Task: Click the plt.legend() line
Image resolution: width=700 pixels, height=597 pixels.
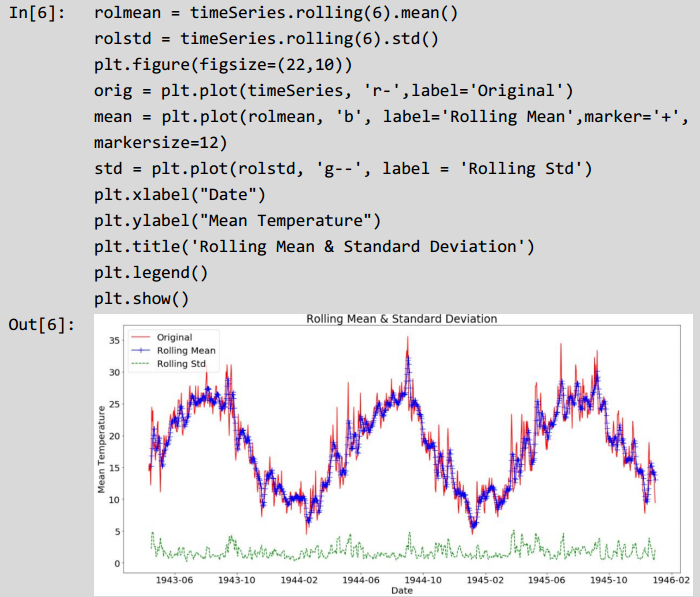Action: coord(151,273)
